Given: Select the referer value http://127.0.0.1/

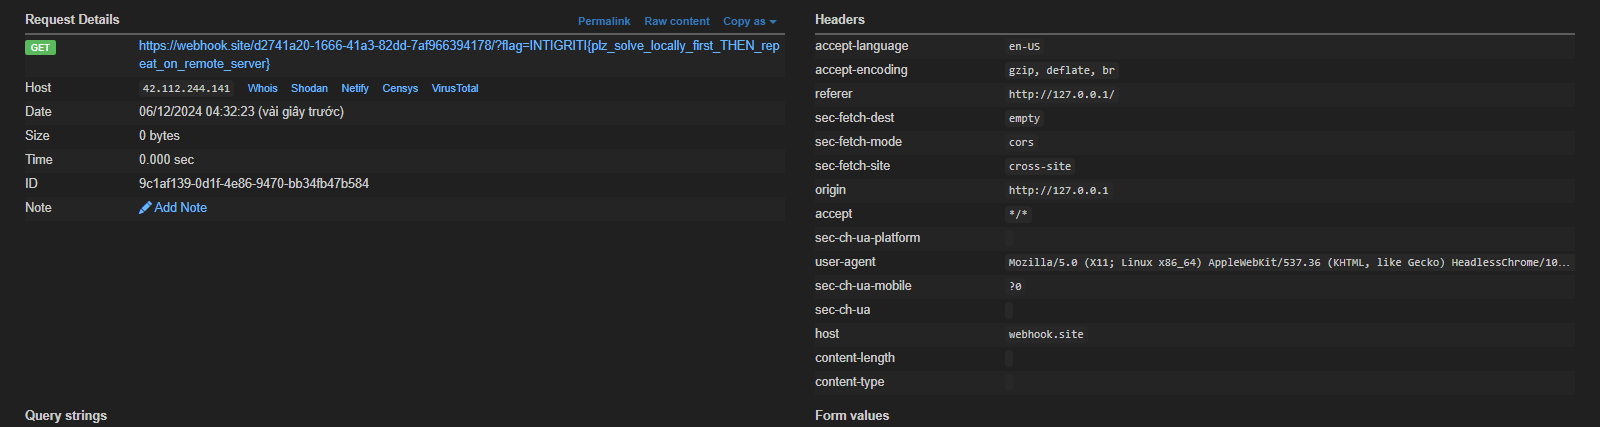Looking at the screenshot, I should click(x=1061, y=94).
